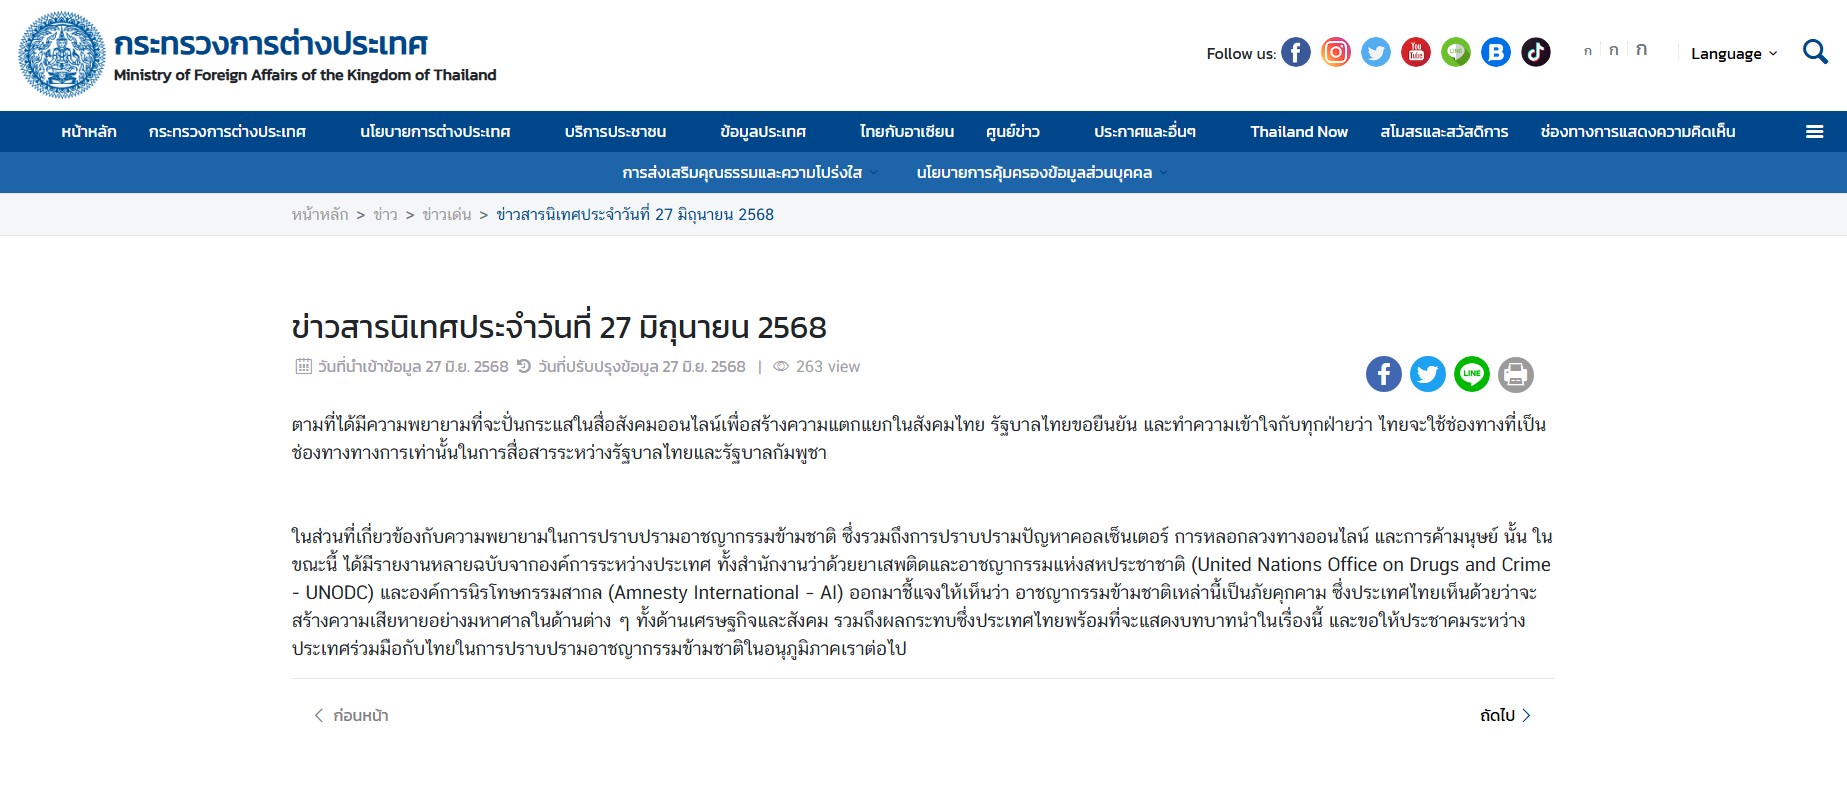Viewport: 1847px width, 786px height.
Task: Go to next article ถัดไป
Action: point(1505,715)
